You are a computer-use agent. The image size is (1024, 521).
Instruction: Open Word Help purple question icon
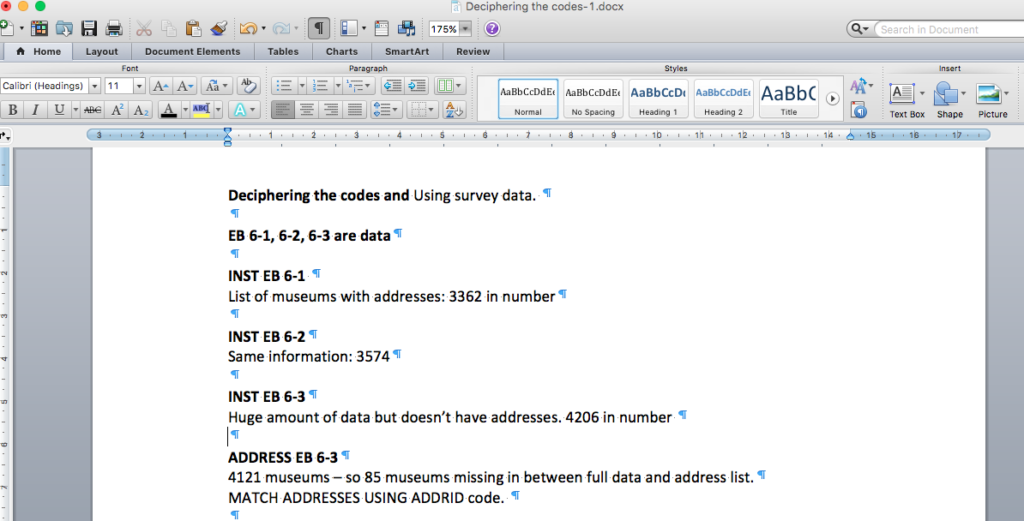[492, 29]
